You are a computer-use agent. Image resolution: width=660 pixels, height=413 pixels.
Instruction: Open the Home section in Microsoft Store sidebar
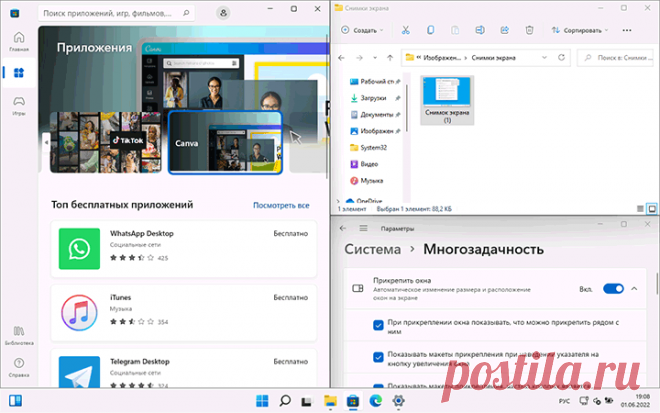coord(19,41)
